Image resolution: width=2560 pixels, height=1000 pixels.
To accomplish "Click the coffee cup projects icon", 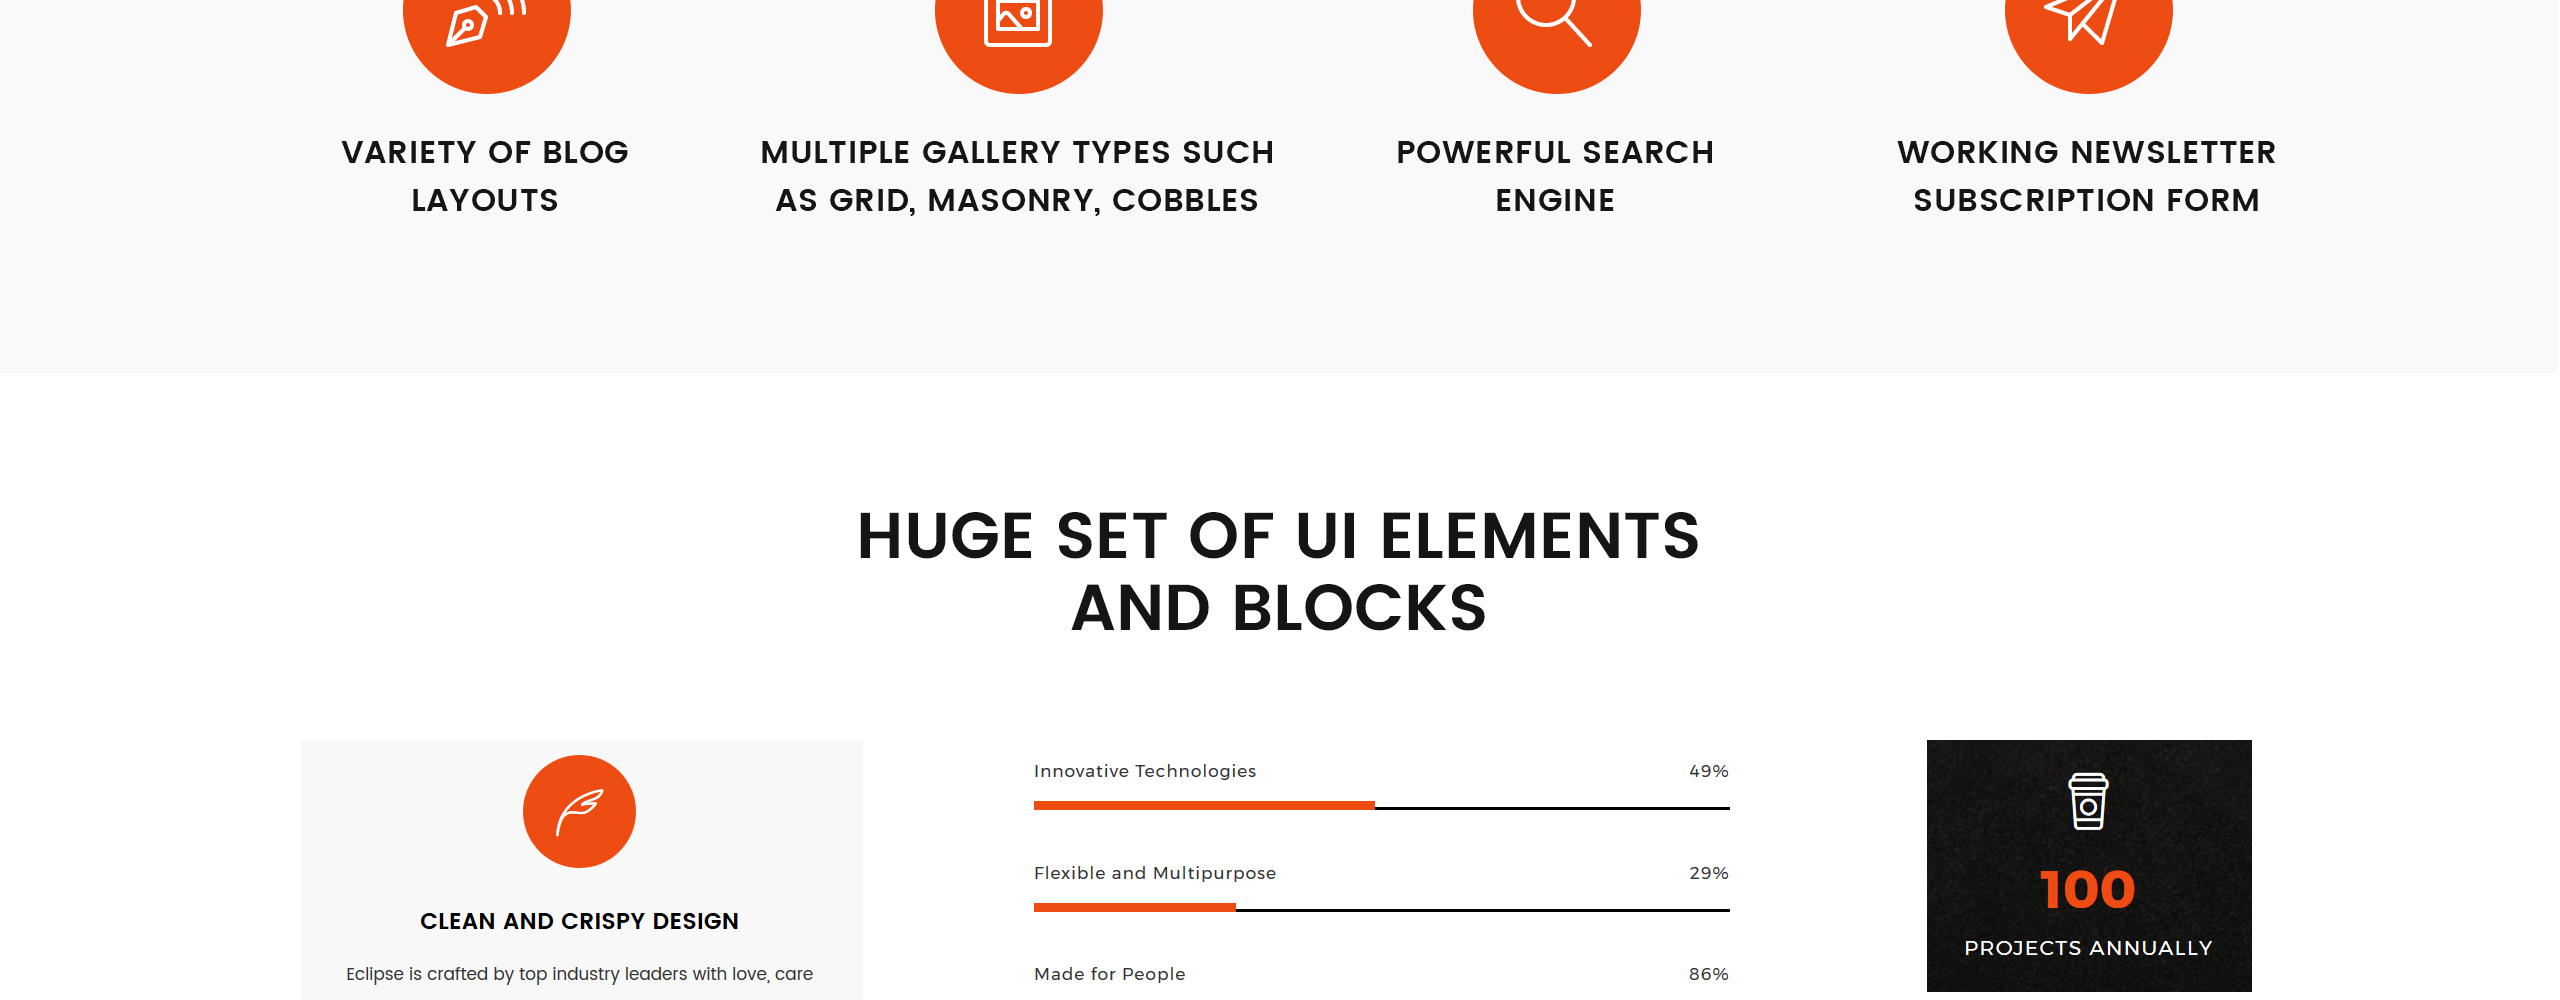I will click(x=2088, y=803).
